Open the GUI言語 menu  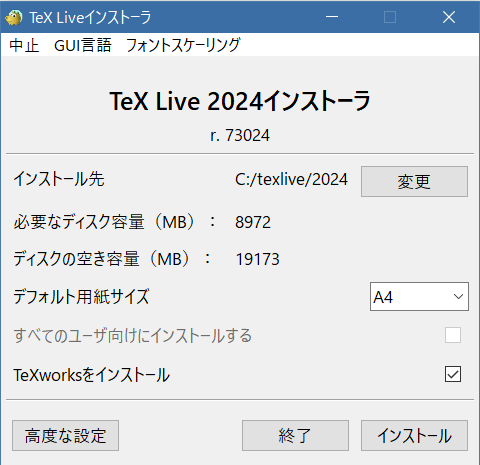click(83, 45)
